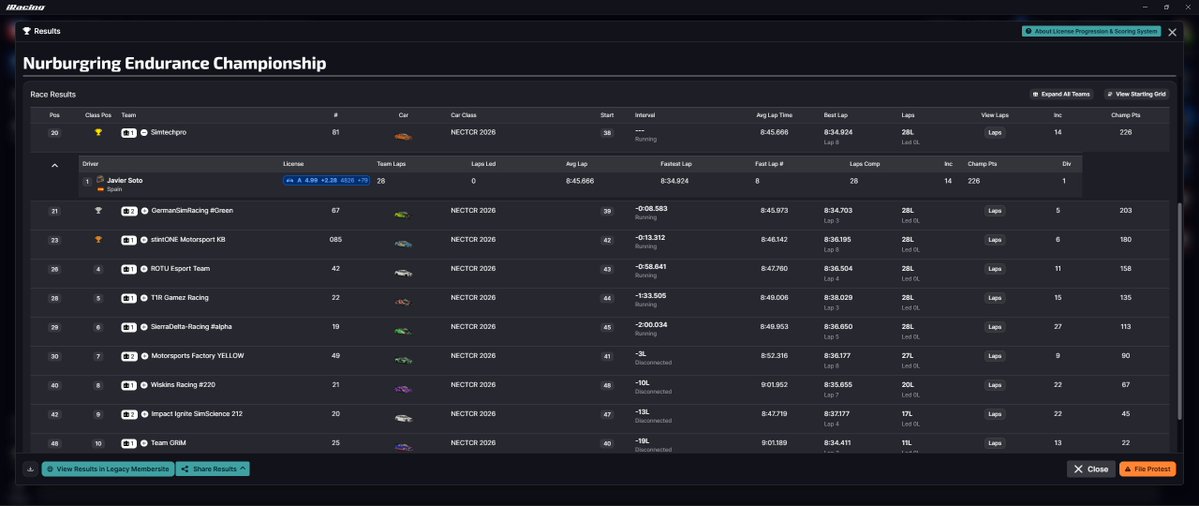Image resolution: width=1199 pixels, height=506 pixels.
Task: Click the Champ Pts column header
Action: [x=1126, y=115]
